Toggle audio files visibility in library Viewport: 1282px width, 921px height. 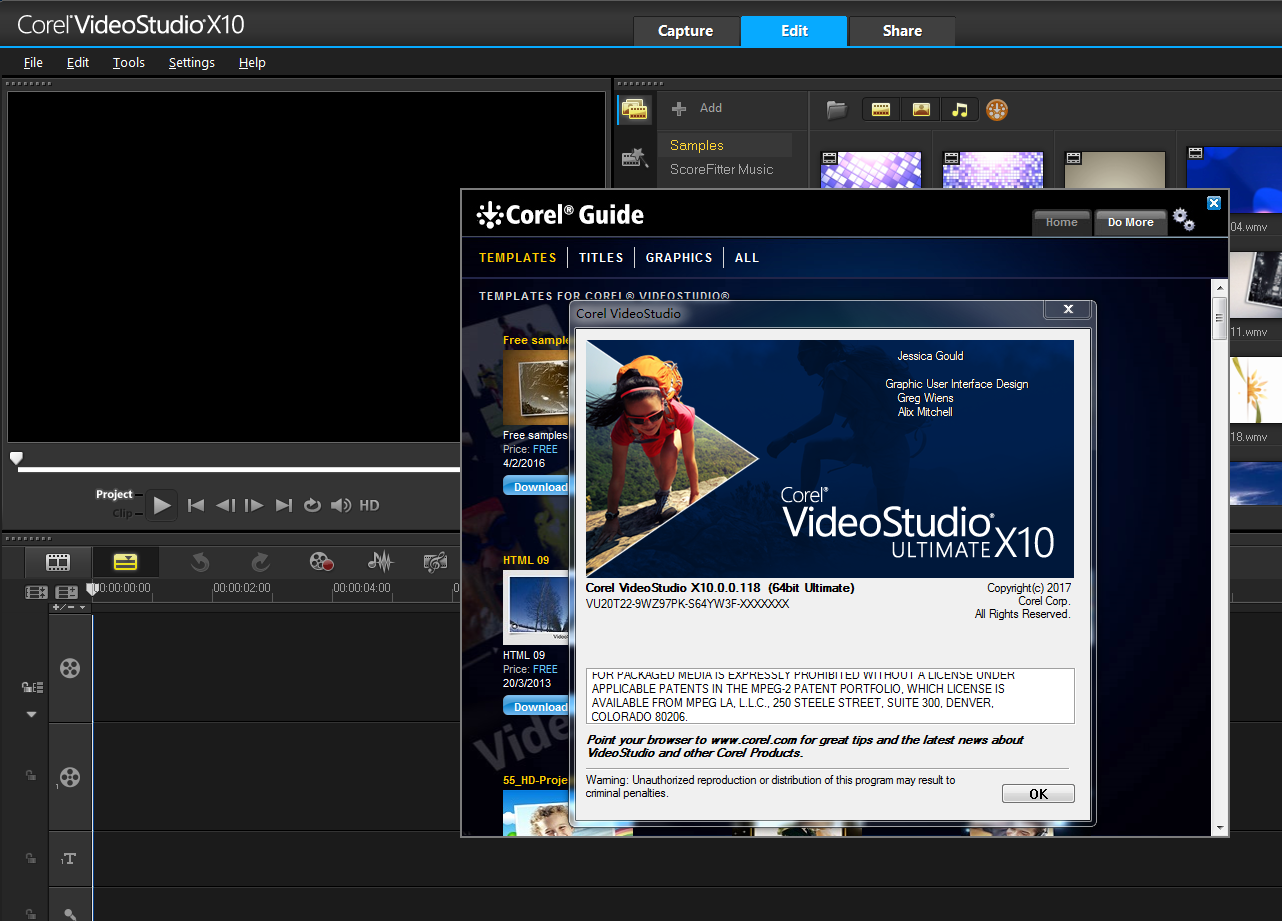tap(959, 110)
